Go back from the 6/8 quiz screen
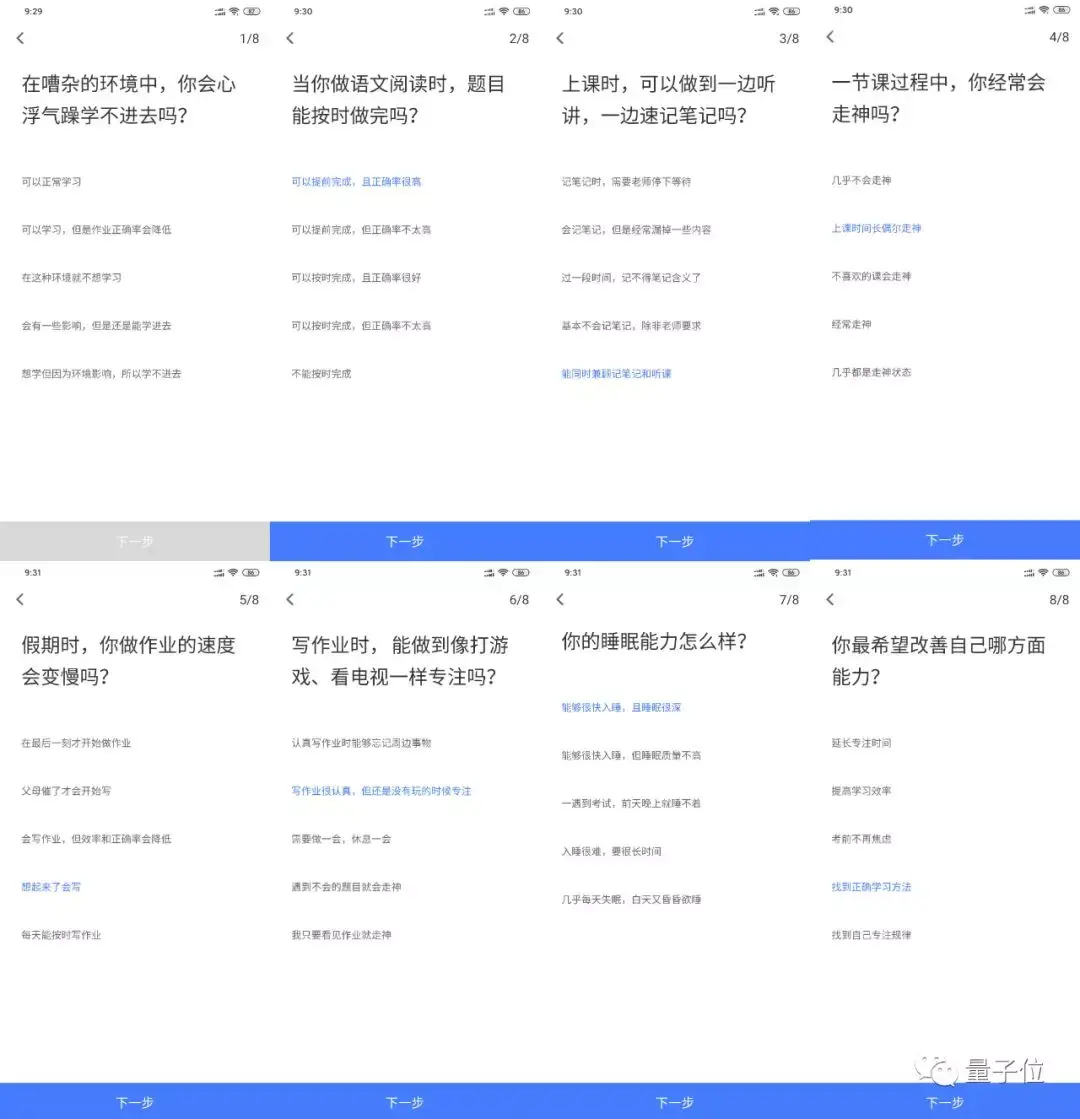The width and height of the screenshot is (1080, 1119). (291, 599)
